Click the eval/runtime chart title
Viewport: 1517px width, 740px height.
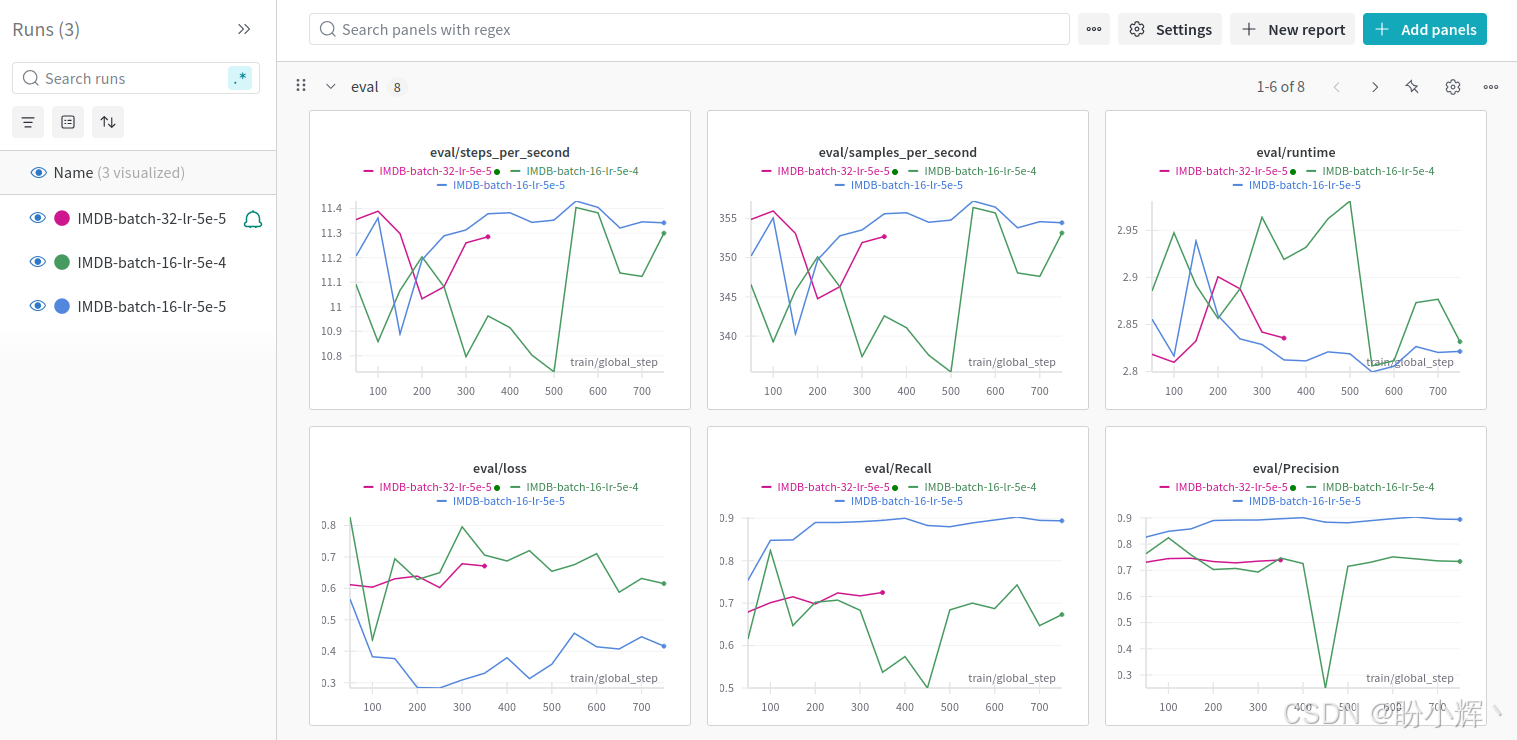[1296, 152]
